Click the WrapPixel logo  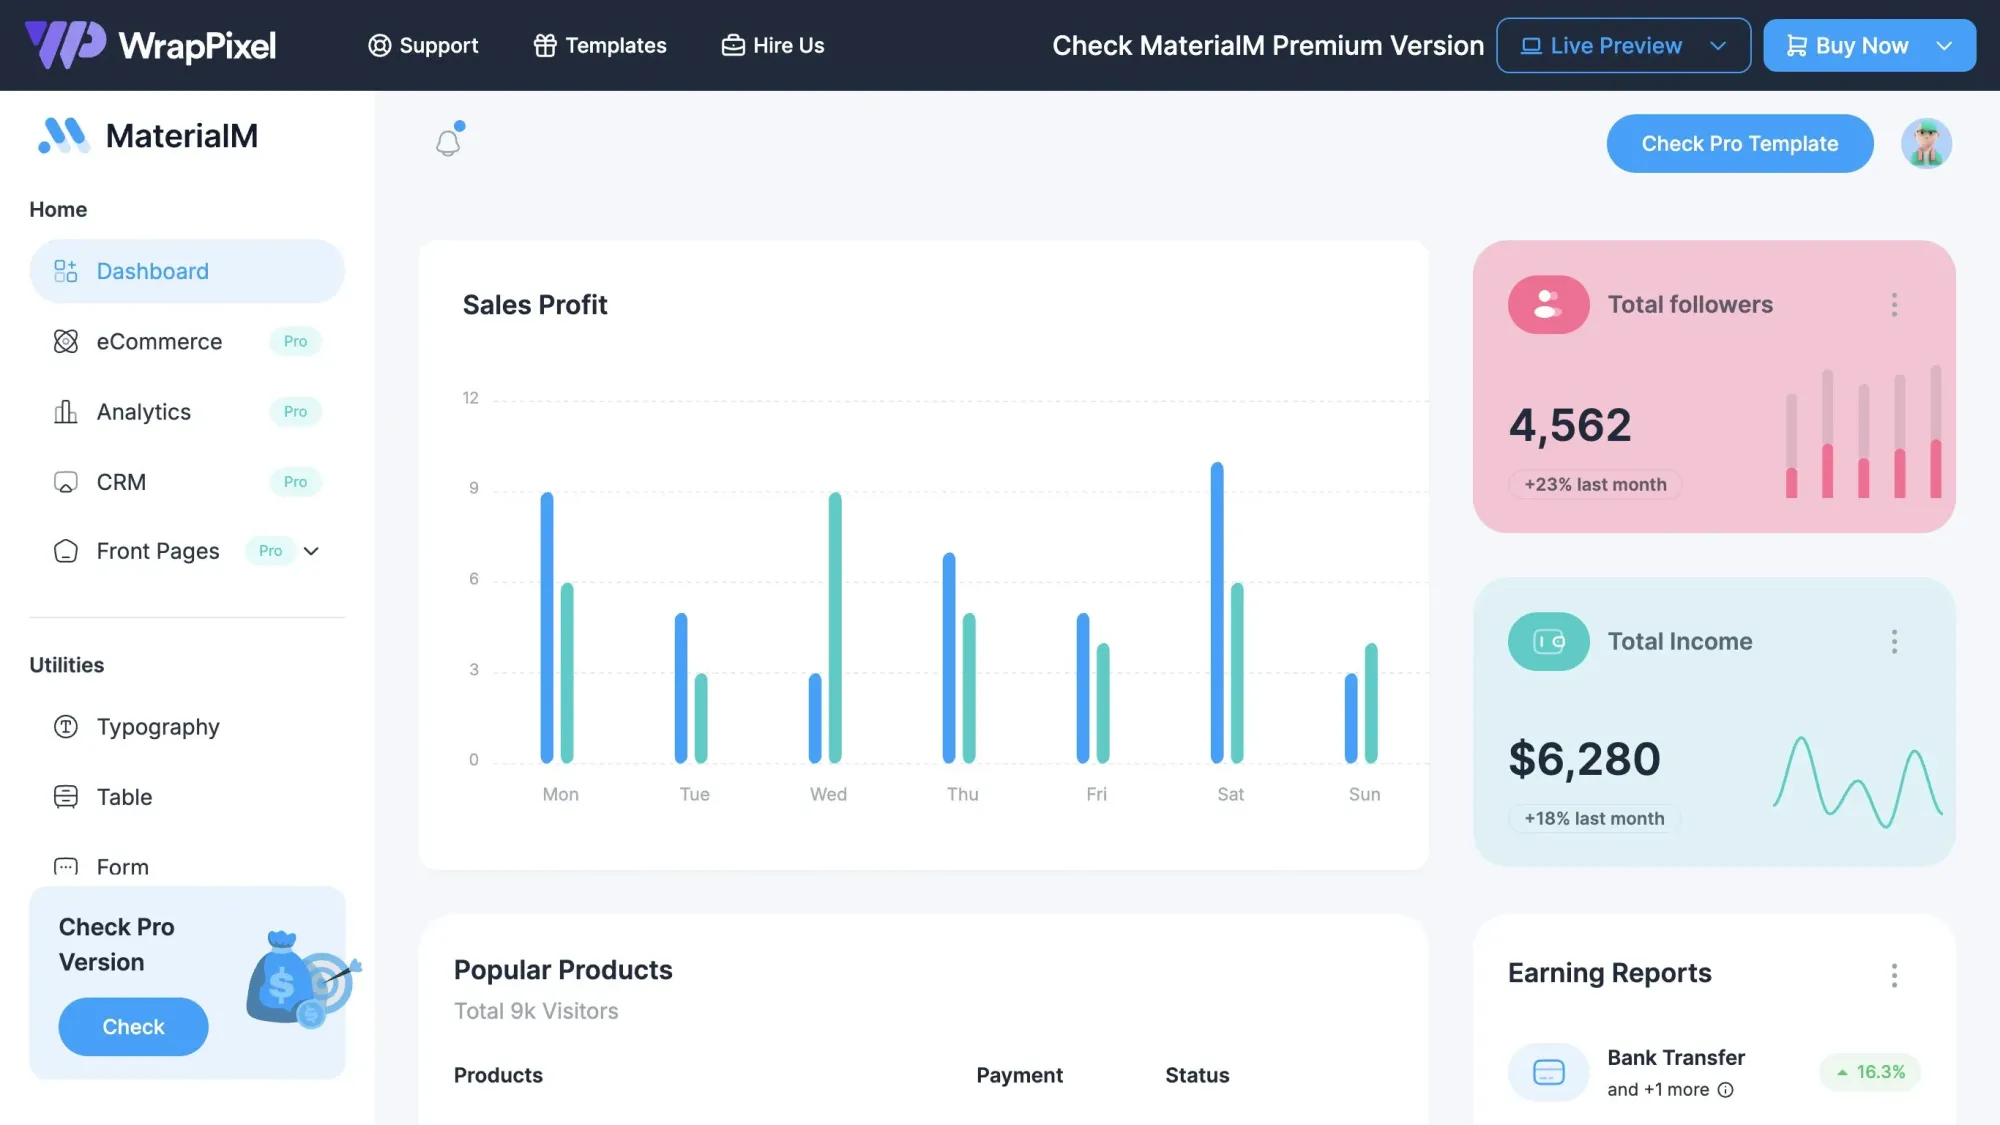[x=150, y=45]
